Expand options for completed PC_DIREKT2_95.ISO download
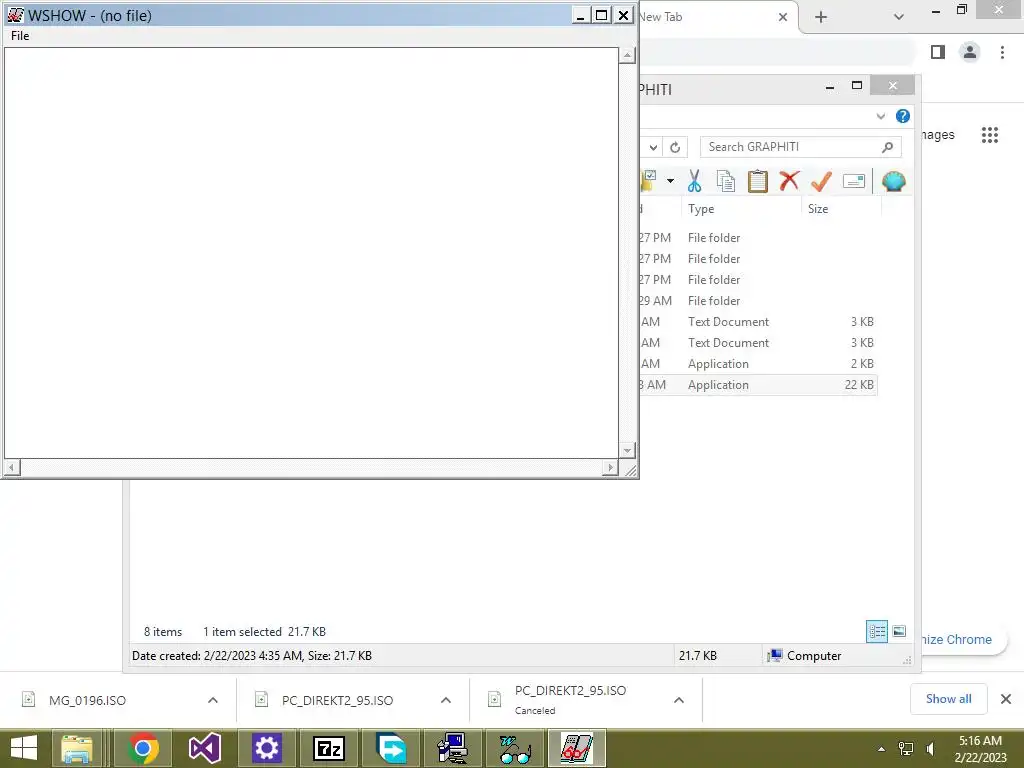The height and width of the screenshot is (768, 1024). tap(445, 700)
